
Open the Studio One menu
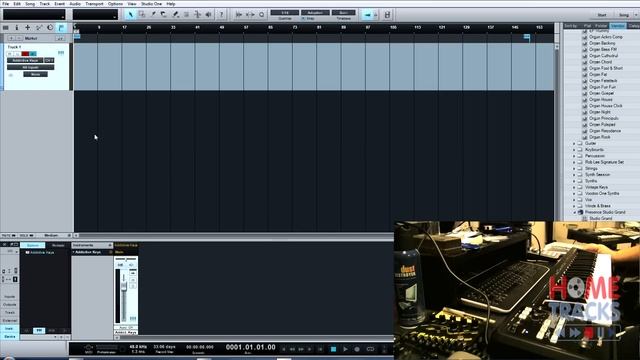coord(151,4)
